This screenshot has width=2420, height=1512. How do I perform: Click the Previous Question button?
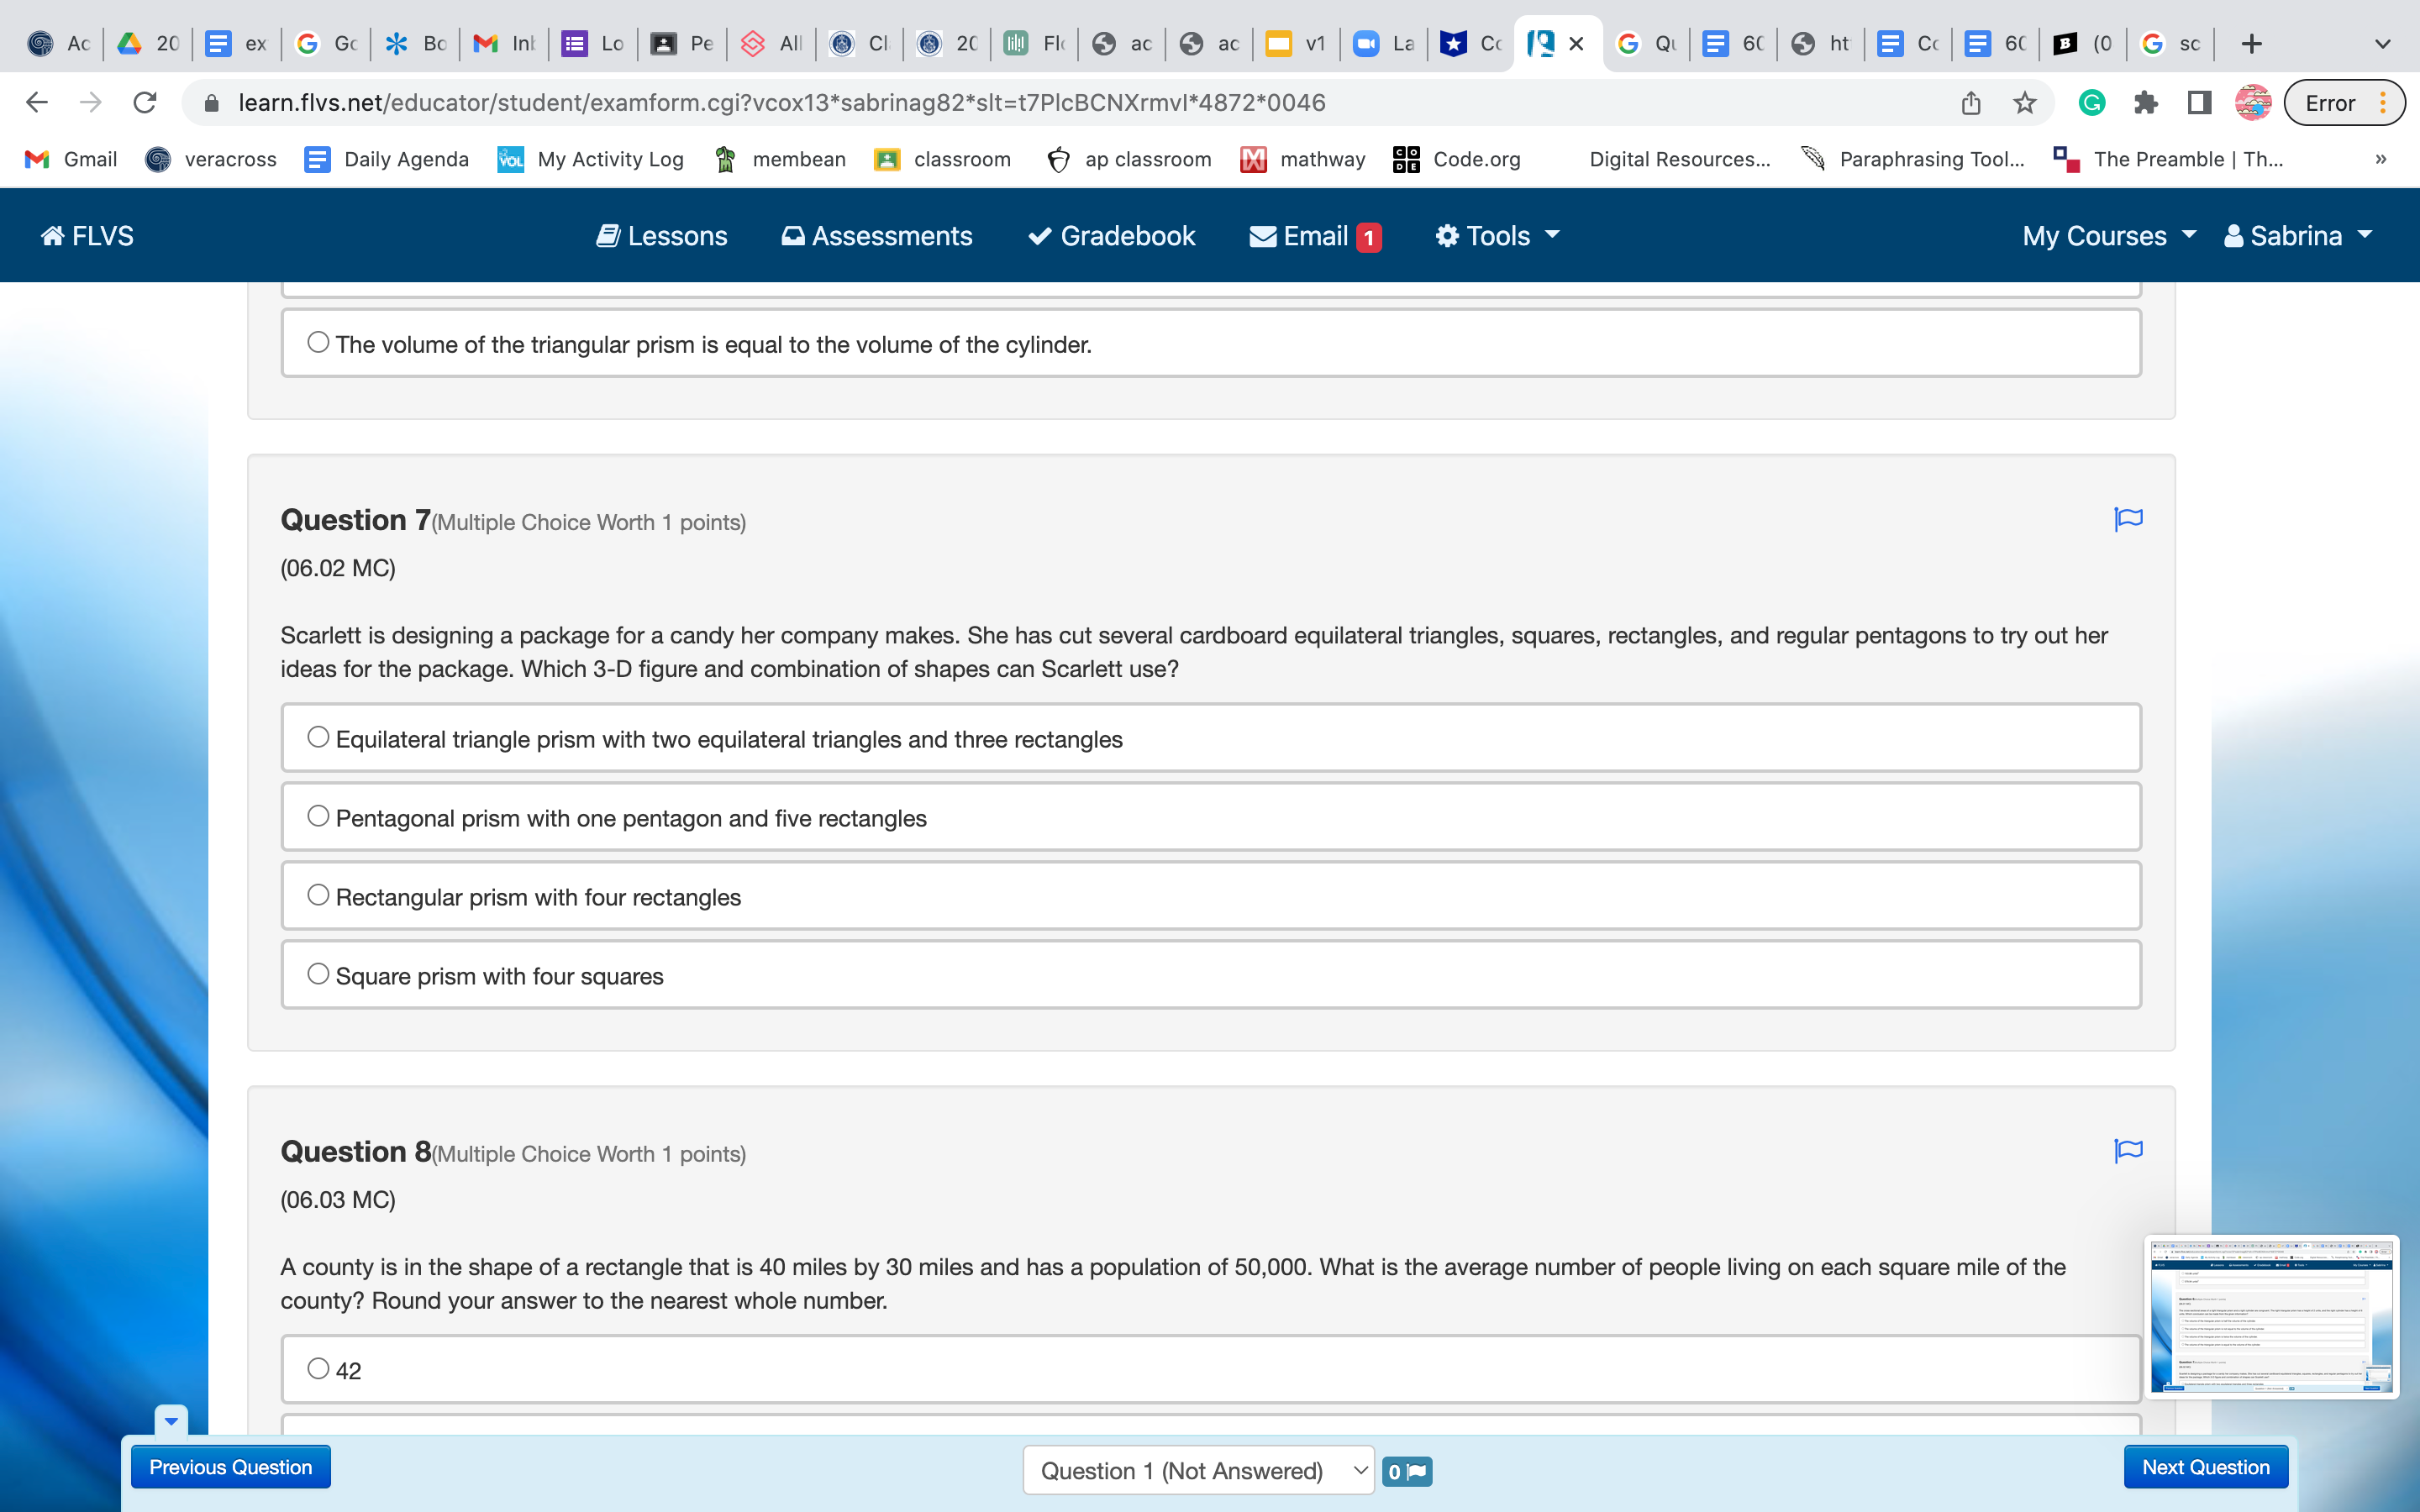click(x=231, y=1467)
